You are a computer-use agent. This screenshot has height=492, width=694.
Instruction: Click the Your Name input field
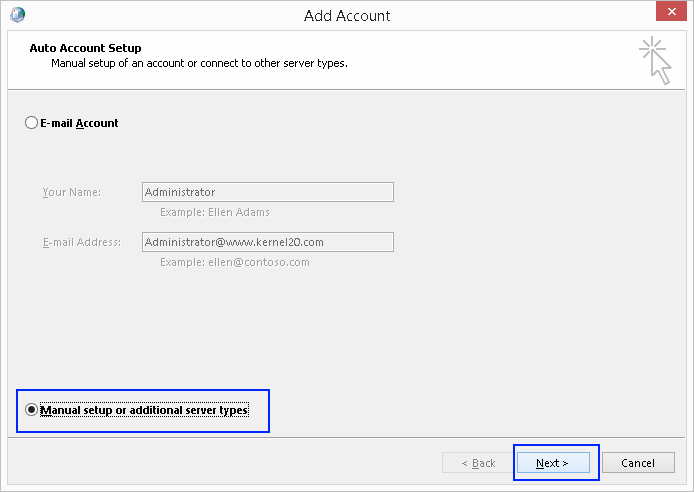tap(268, 192)
